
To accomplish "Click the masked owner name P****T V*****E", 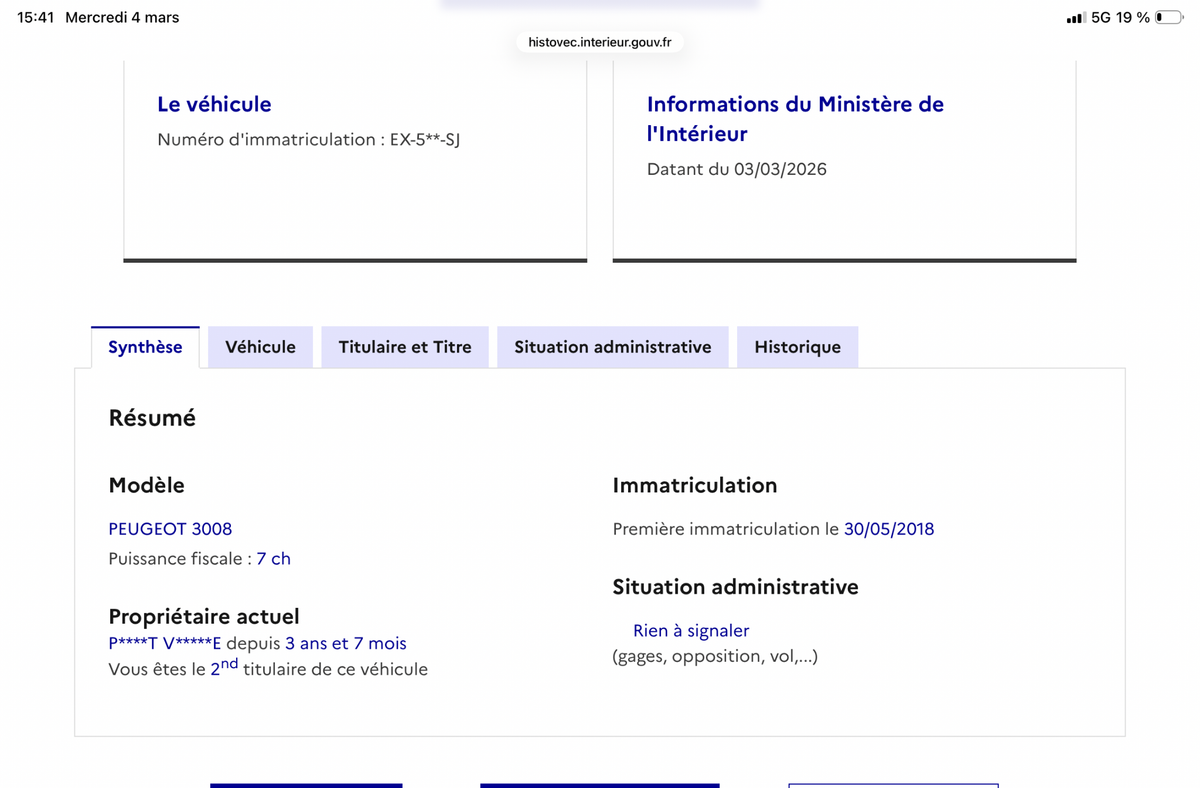I will pyautogui.click(x=164, y=644).
